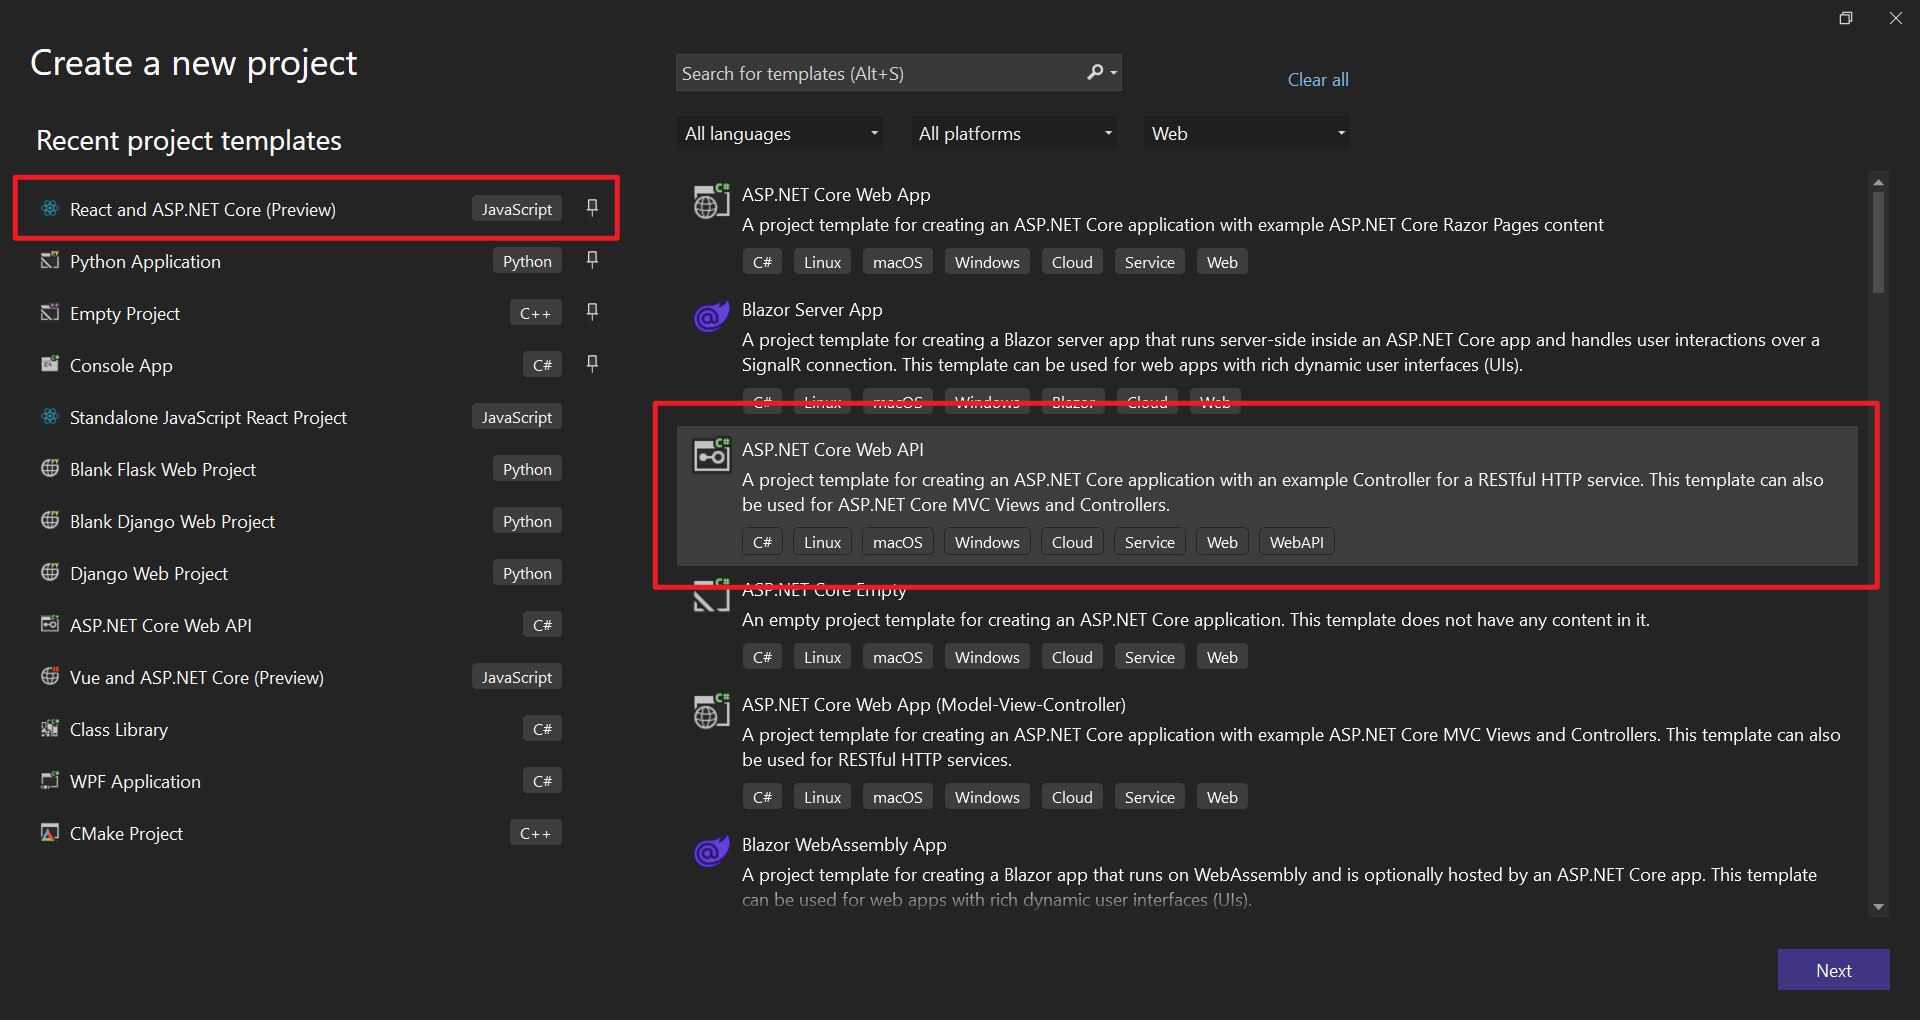1920x1020 pixels.
Task: Click the CMake Project icon in recent templates
Action: (x=49, y=833)
